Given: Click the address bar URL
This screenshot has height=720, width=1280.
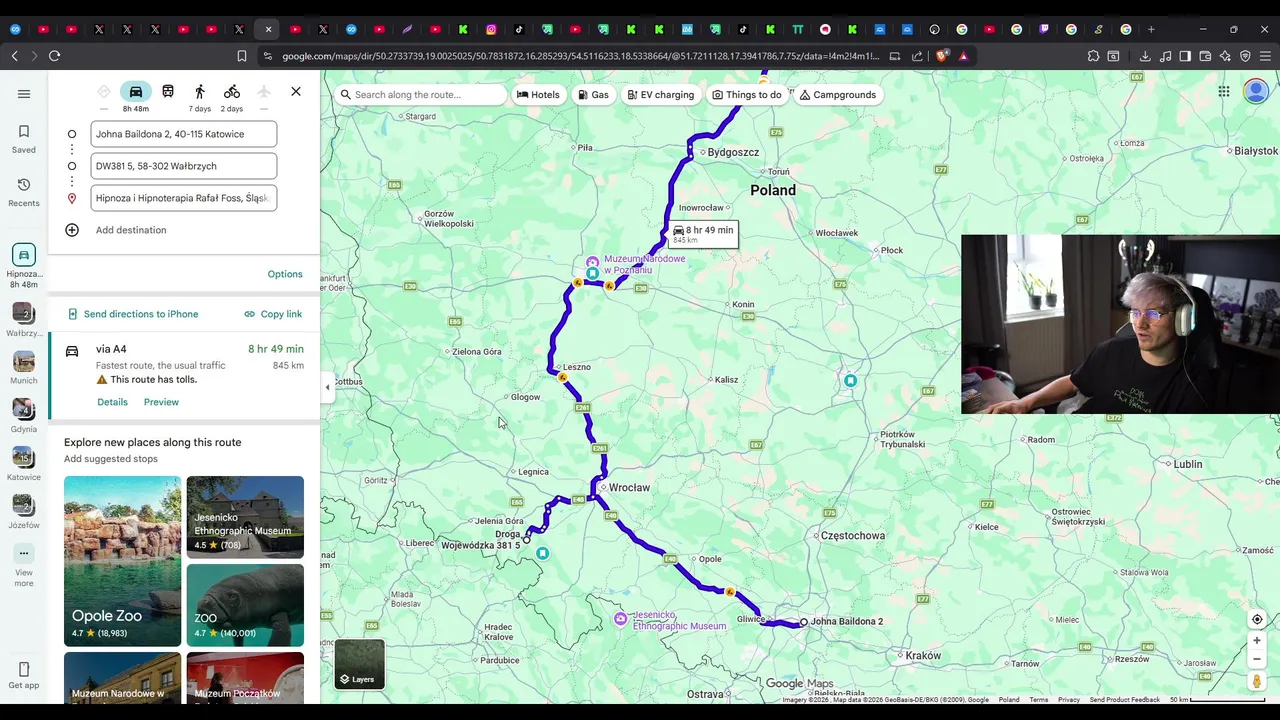Looking at the screenshot, I should [580, 56].
